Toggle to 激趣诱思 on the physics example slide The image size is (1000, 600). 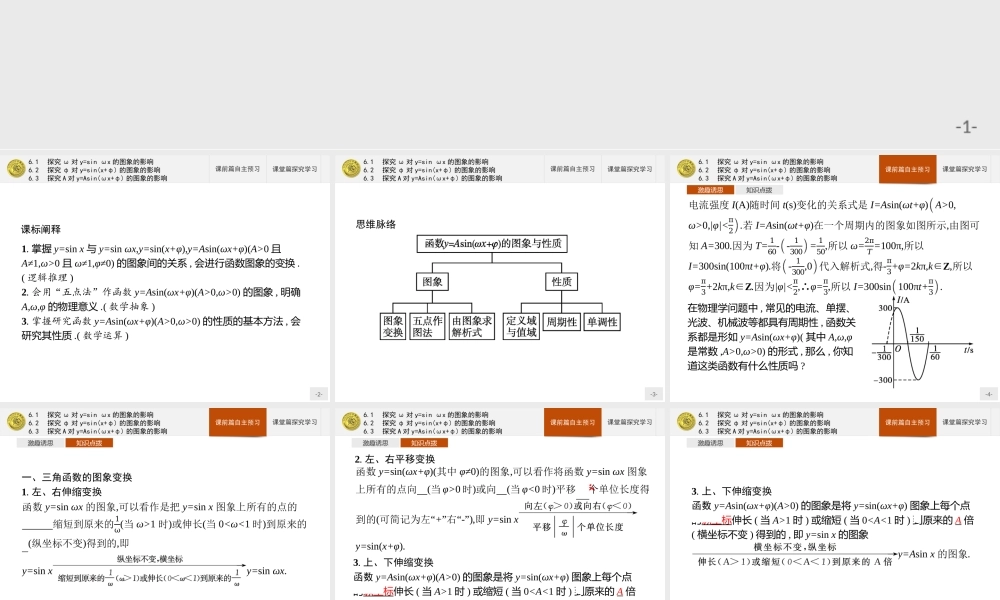[x=710, y=188]
